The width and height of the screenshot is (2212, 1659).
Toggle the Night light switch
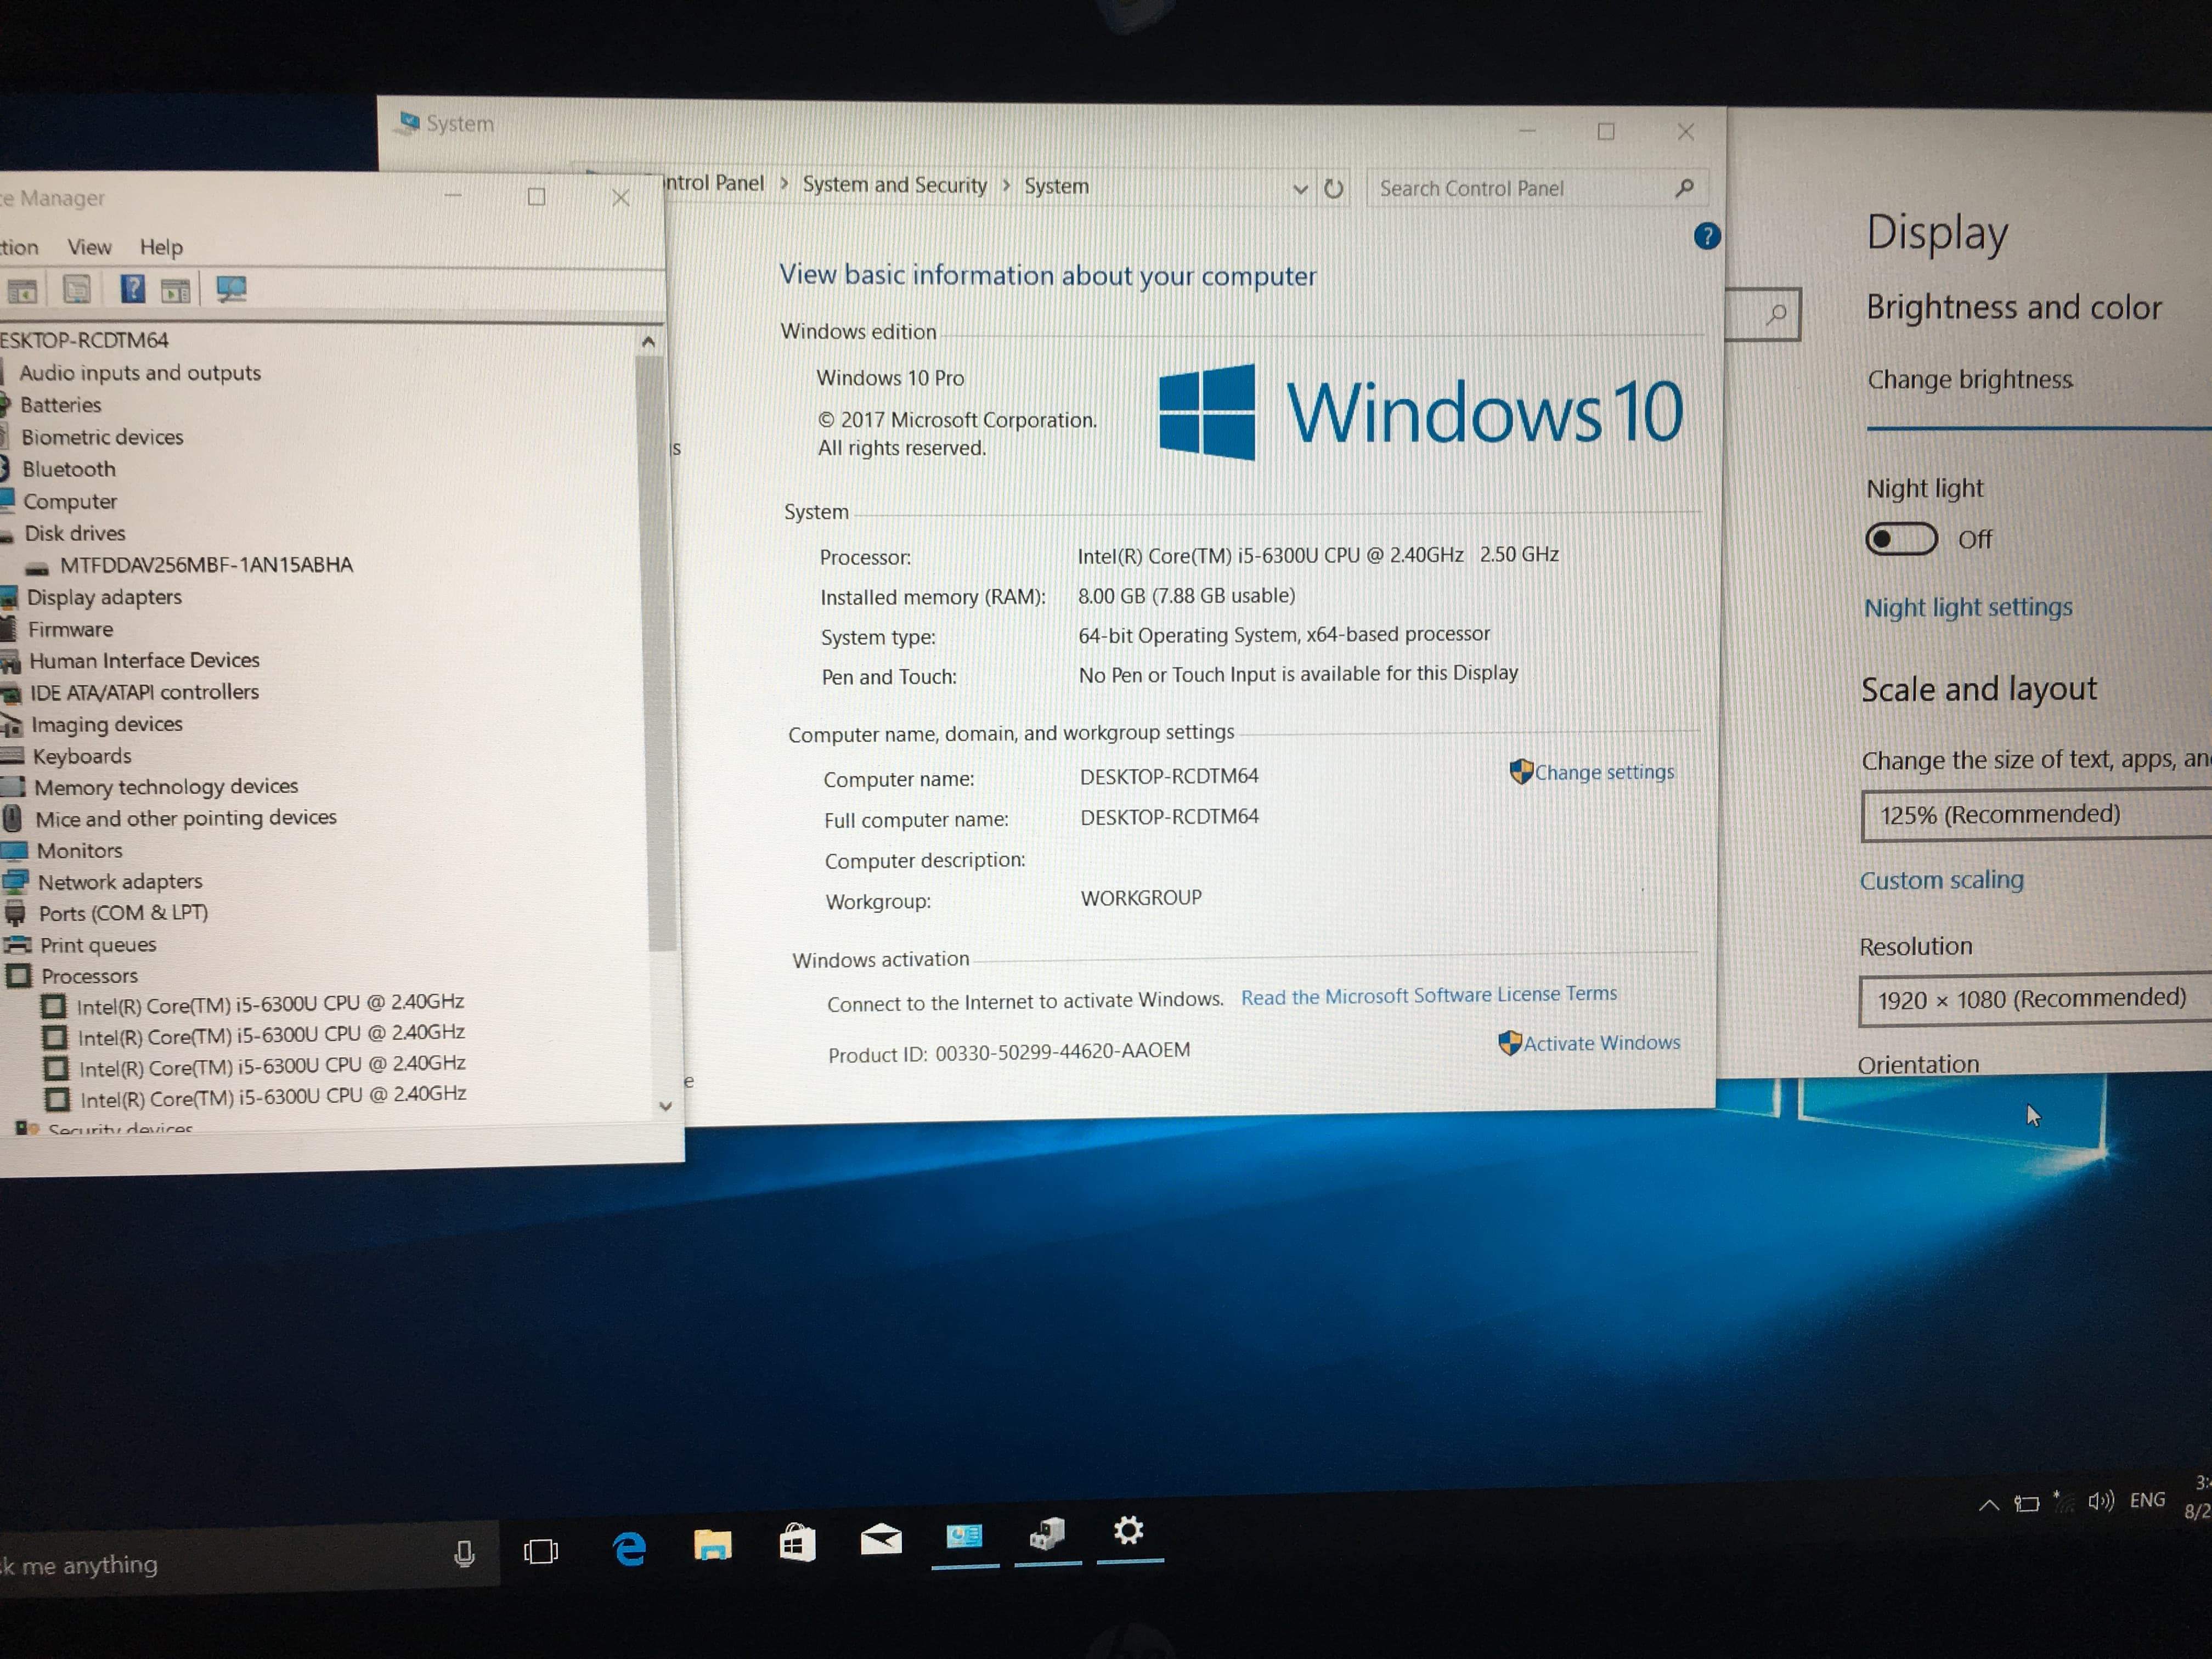coord(1901,540)
